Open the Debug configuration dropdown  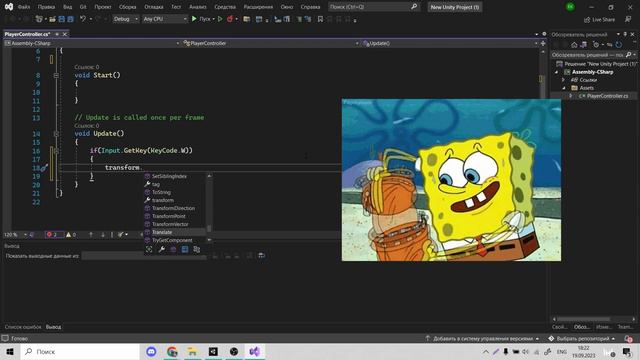pyautogui.click(x=125, y=19)
